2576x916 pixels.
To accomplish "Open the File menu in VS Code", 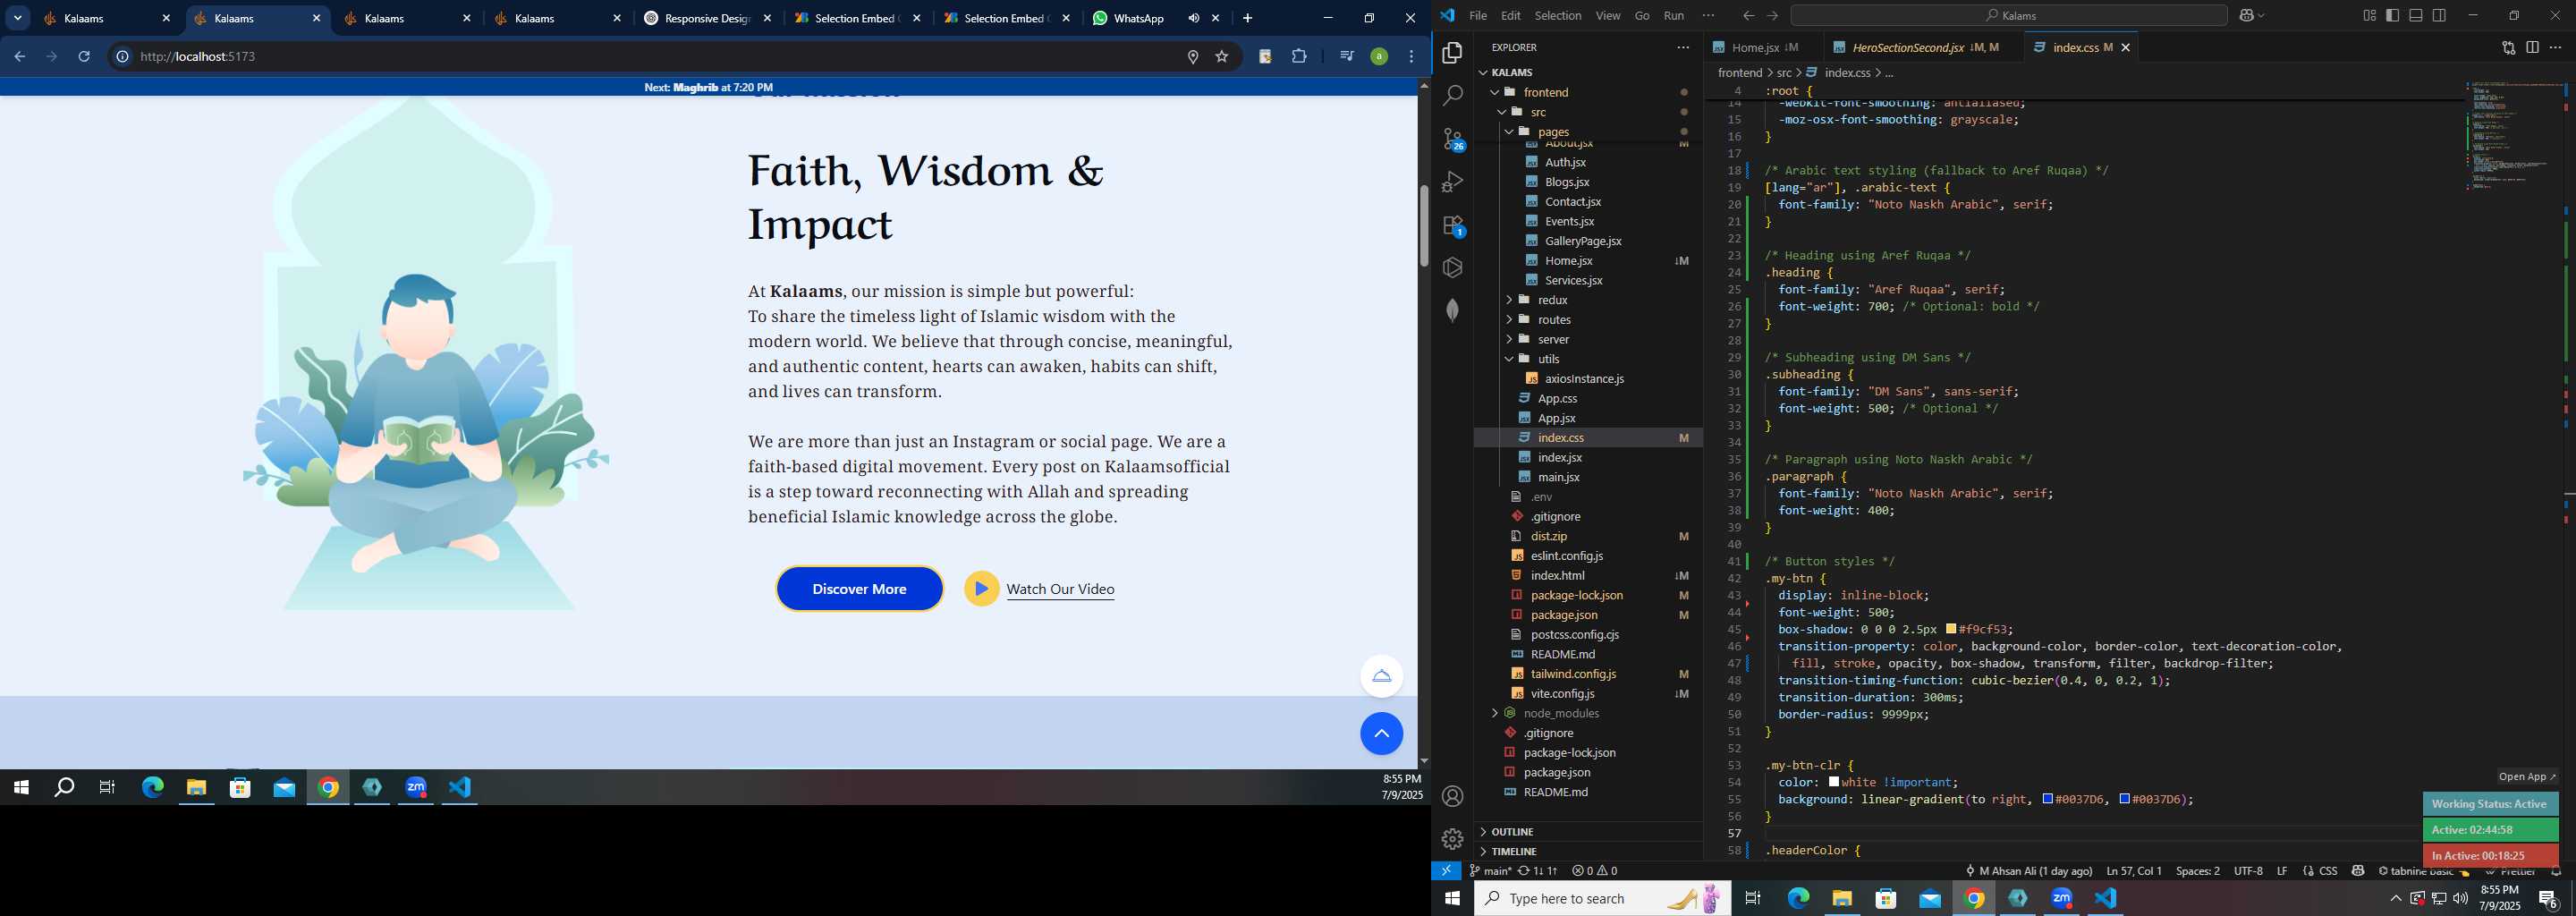I will pos(1477,15).
